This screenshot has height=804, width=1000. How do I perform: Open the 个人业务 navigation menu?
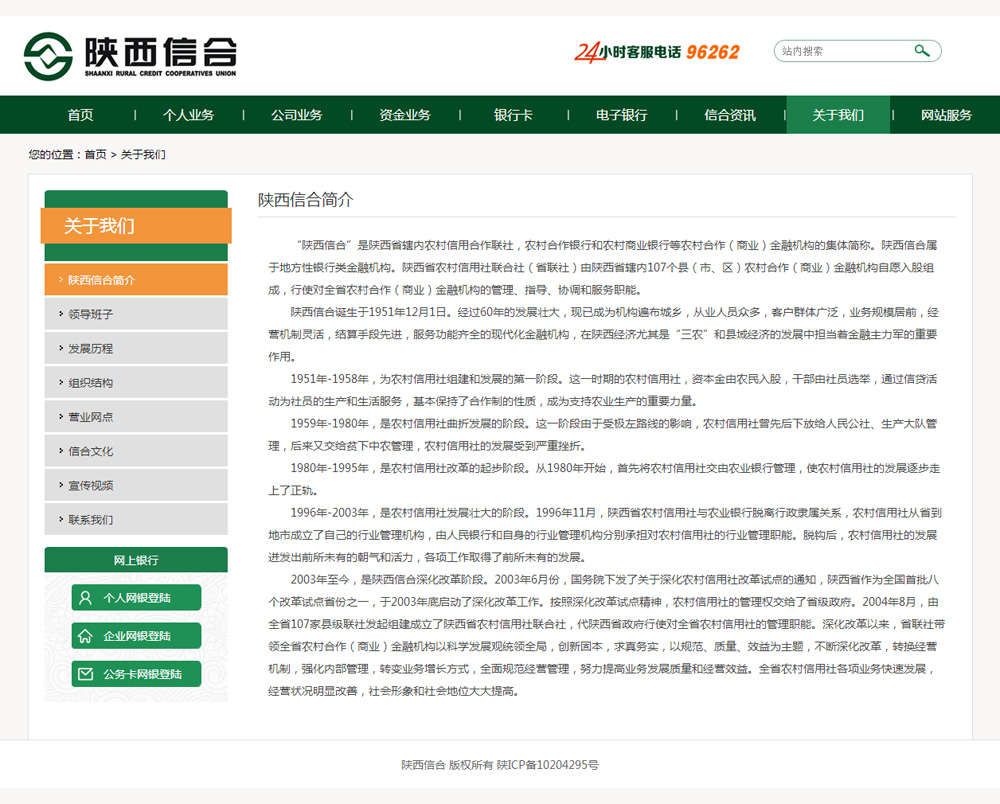point(188,115)
